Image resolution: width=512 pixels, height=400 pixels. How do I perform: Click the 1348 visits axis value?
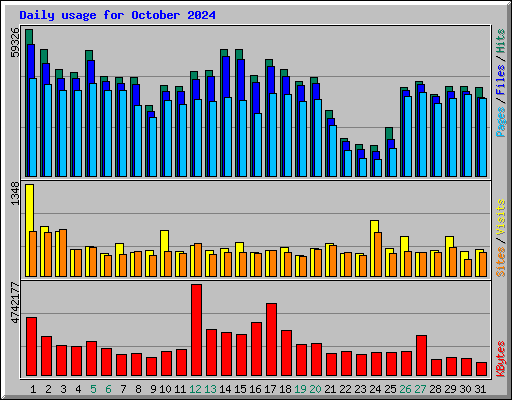pyautogui.click(x=15, y=193)
